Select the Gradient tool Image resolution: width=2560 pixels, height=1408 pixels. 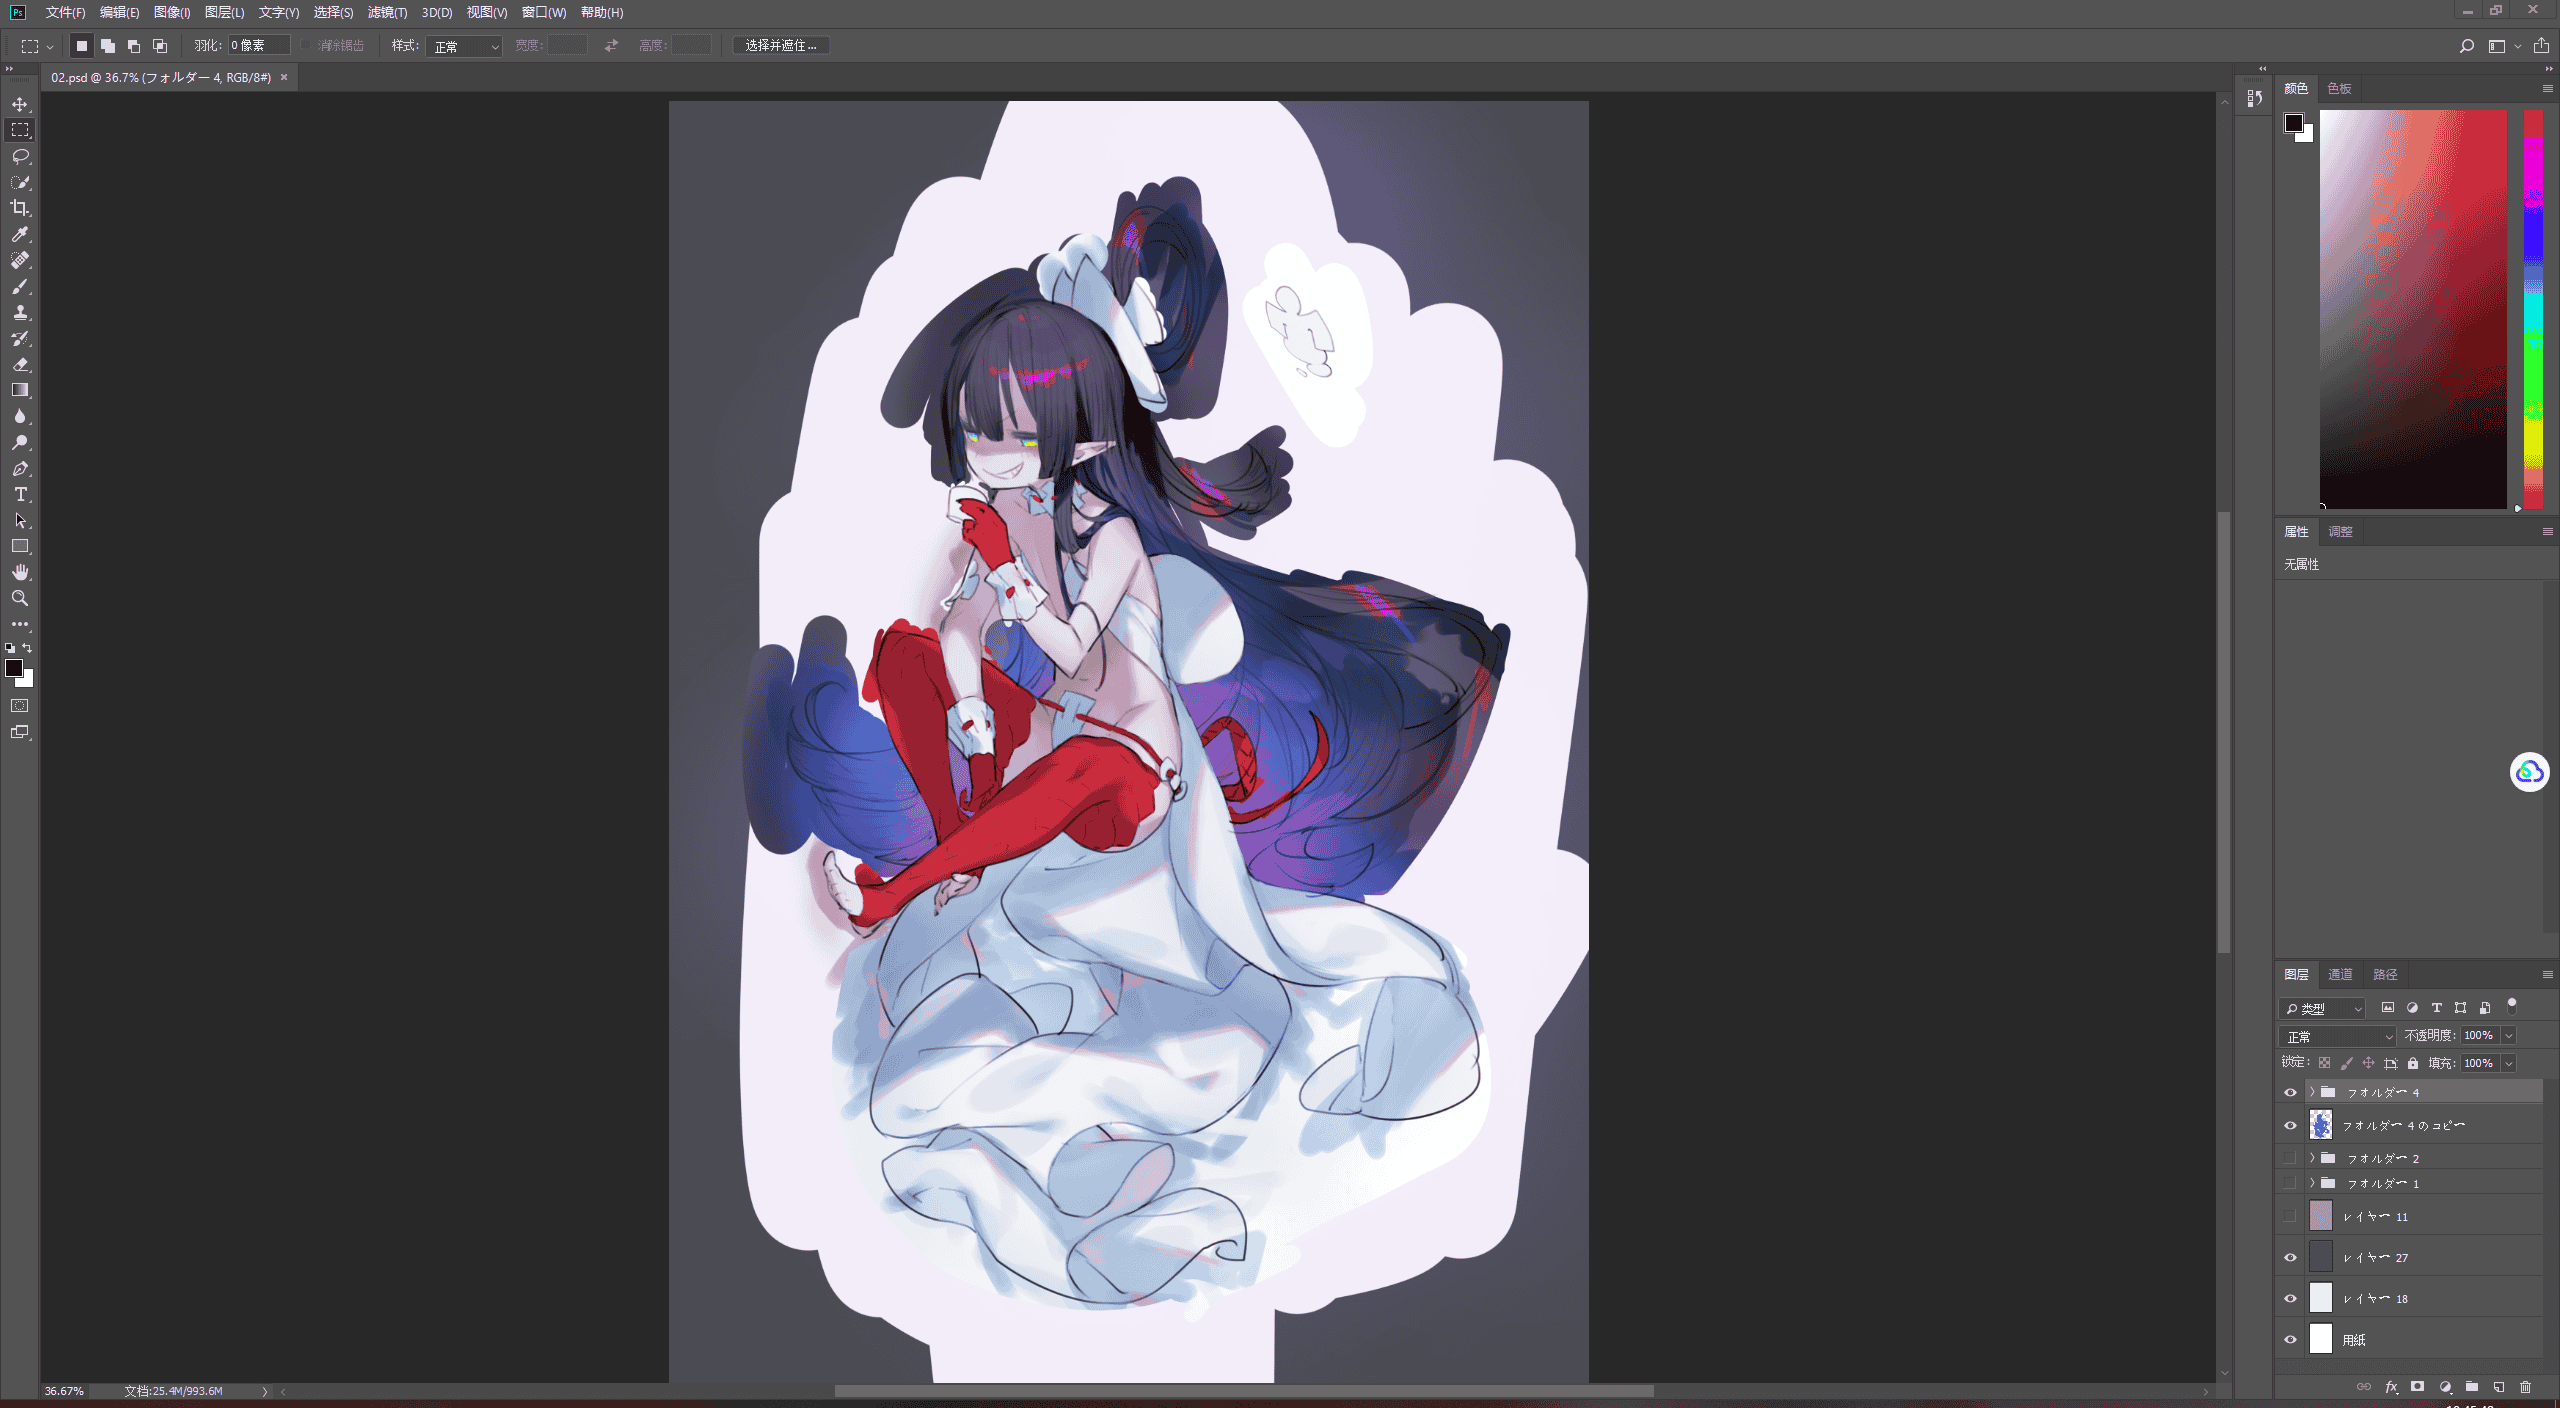[x=20, y=390]
